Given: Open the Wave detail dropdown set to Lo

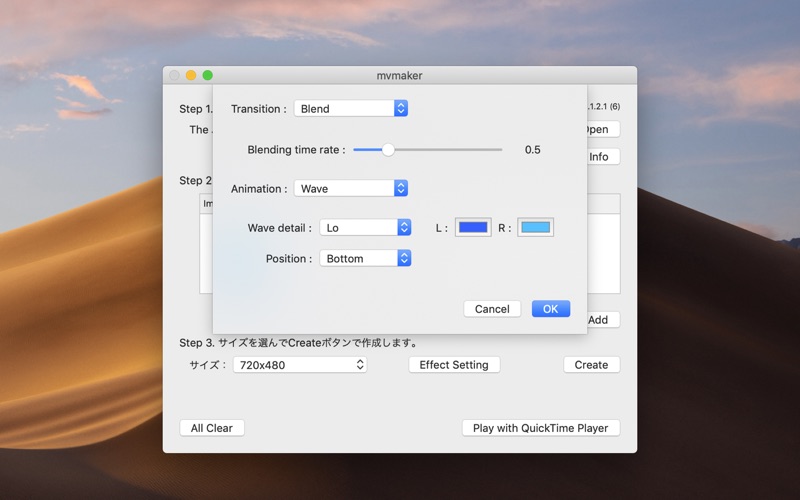Looking at the screenshot, I should coord(365,228).
